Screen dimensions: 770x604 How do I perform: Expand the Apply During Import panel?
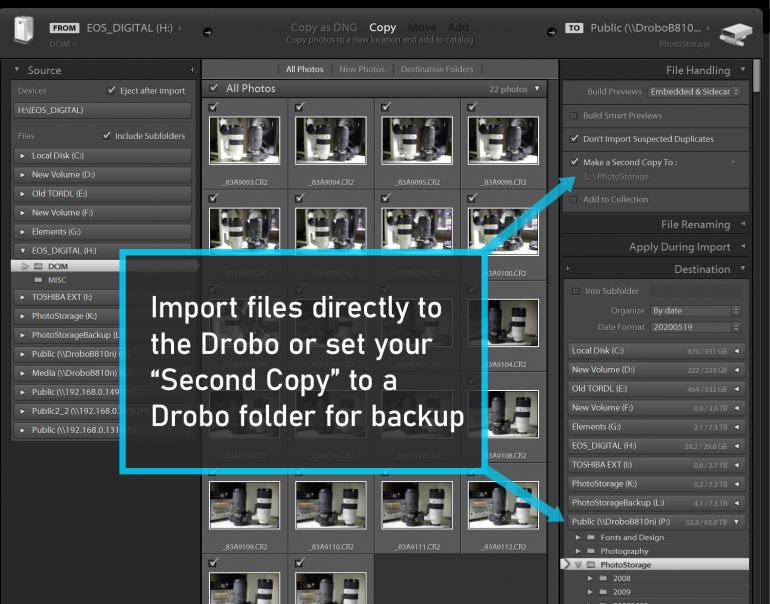click(743, 246)
